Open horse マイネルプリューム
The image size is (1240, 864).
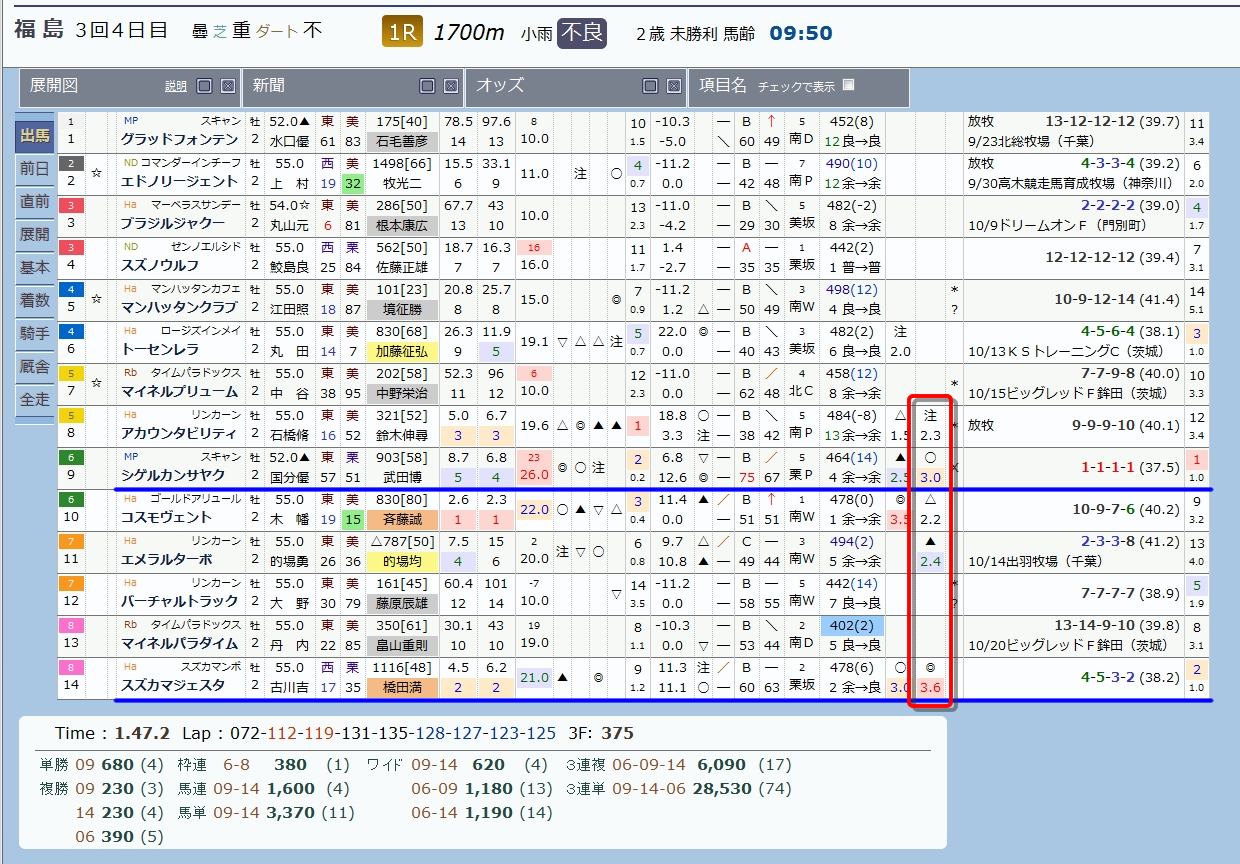tap(179, 392)
